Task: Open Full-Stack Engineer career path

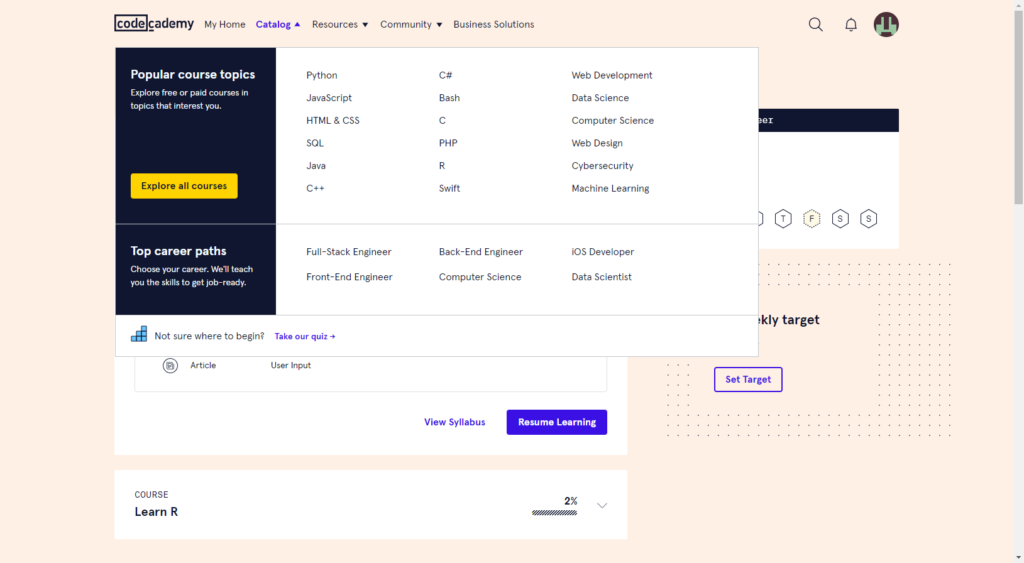Action: [x=349, y=251]
